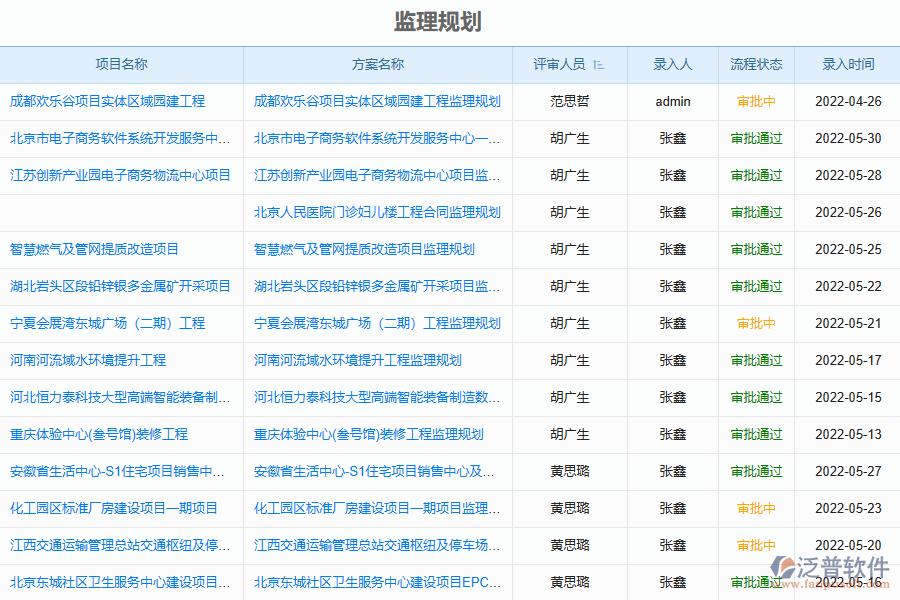Select the 录入人 column header
Image resolution: width=900 pixels, height=600 pixels.
pos(672,64)
